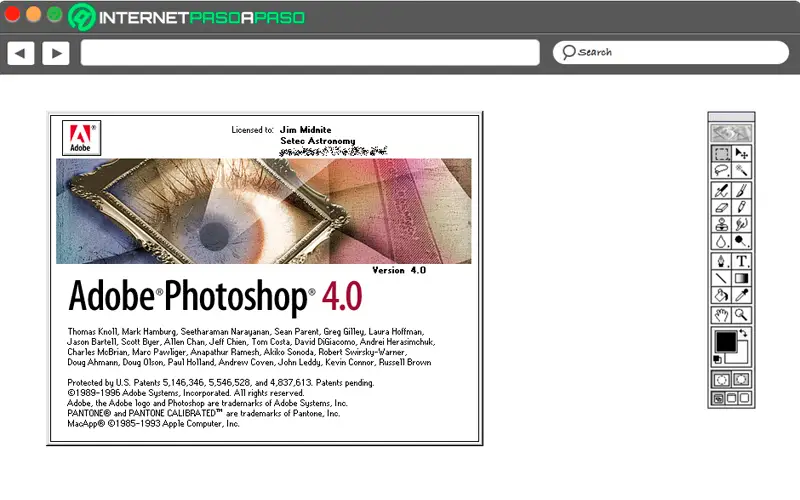
Task: Select the Lasso tool
Action: coord(721,170)
